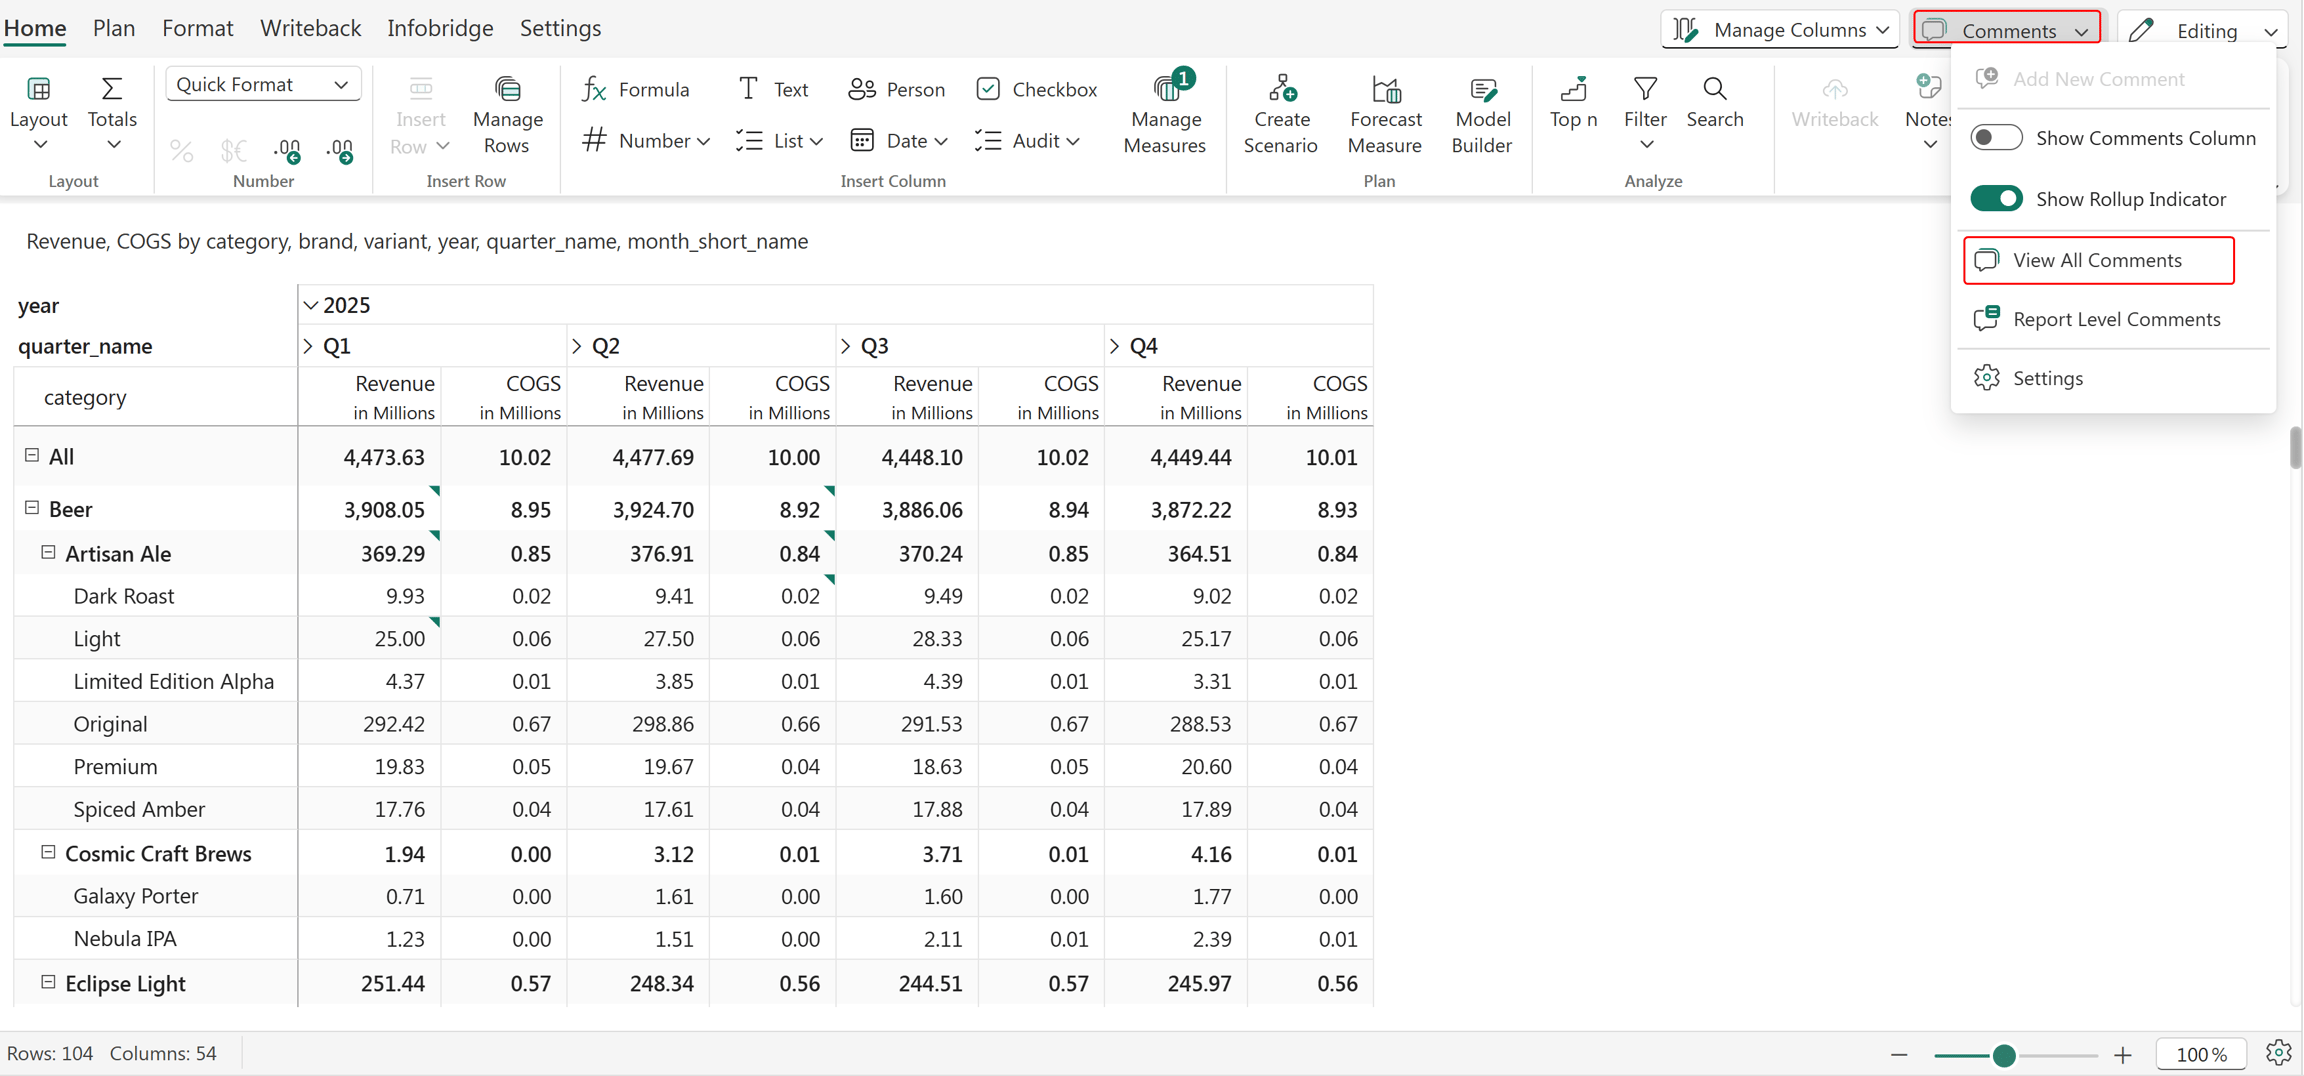This screenshot has width=2304, height=1076.
Task: Turn off Show Rollup Indicator toggle
Action: click(1996, 198)
